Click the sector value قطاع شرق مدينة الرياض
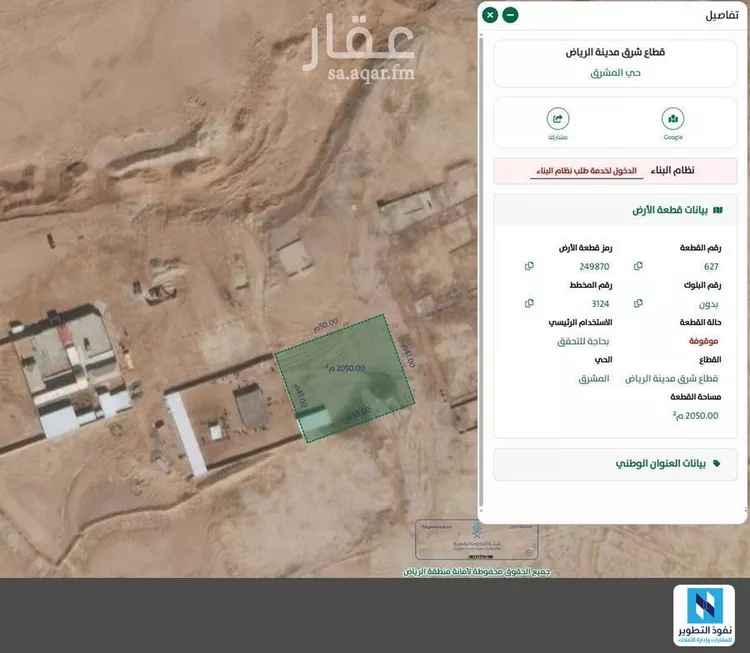The height and width of the screenshot is (653, 750). 671,378
